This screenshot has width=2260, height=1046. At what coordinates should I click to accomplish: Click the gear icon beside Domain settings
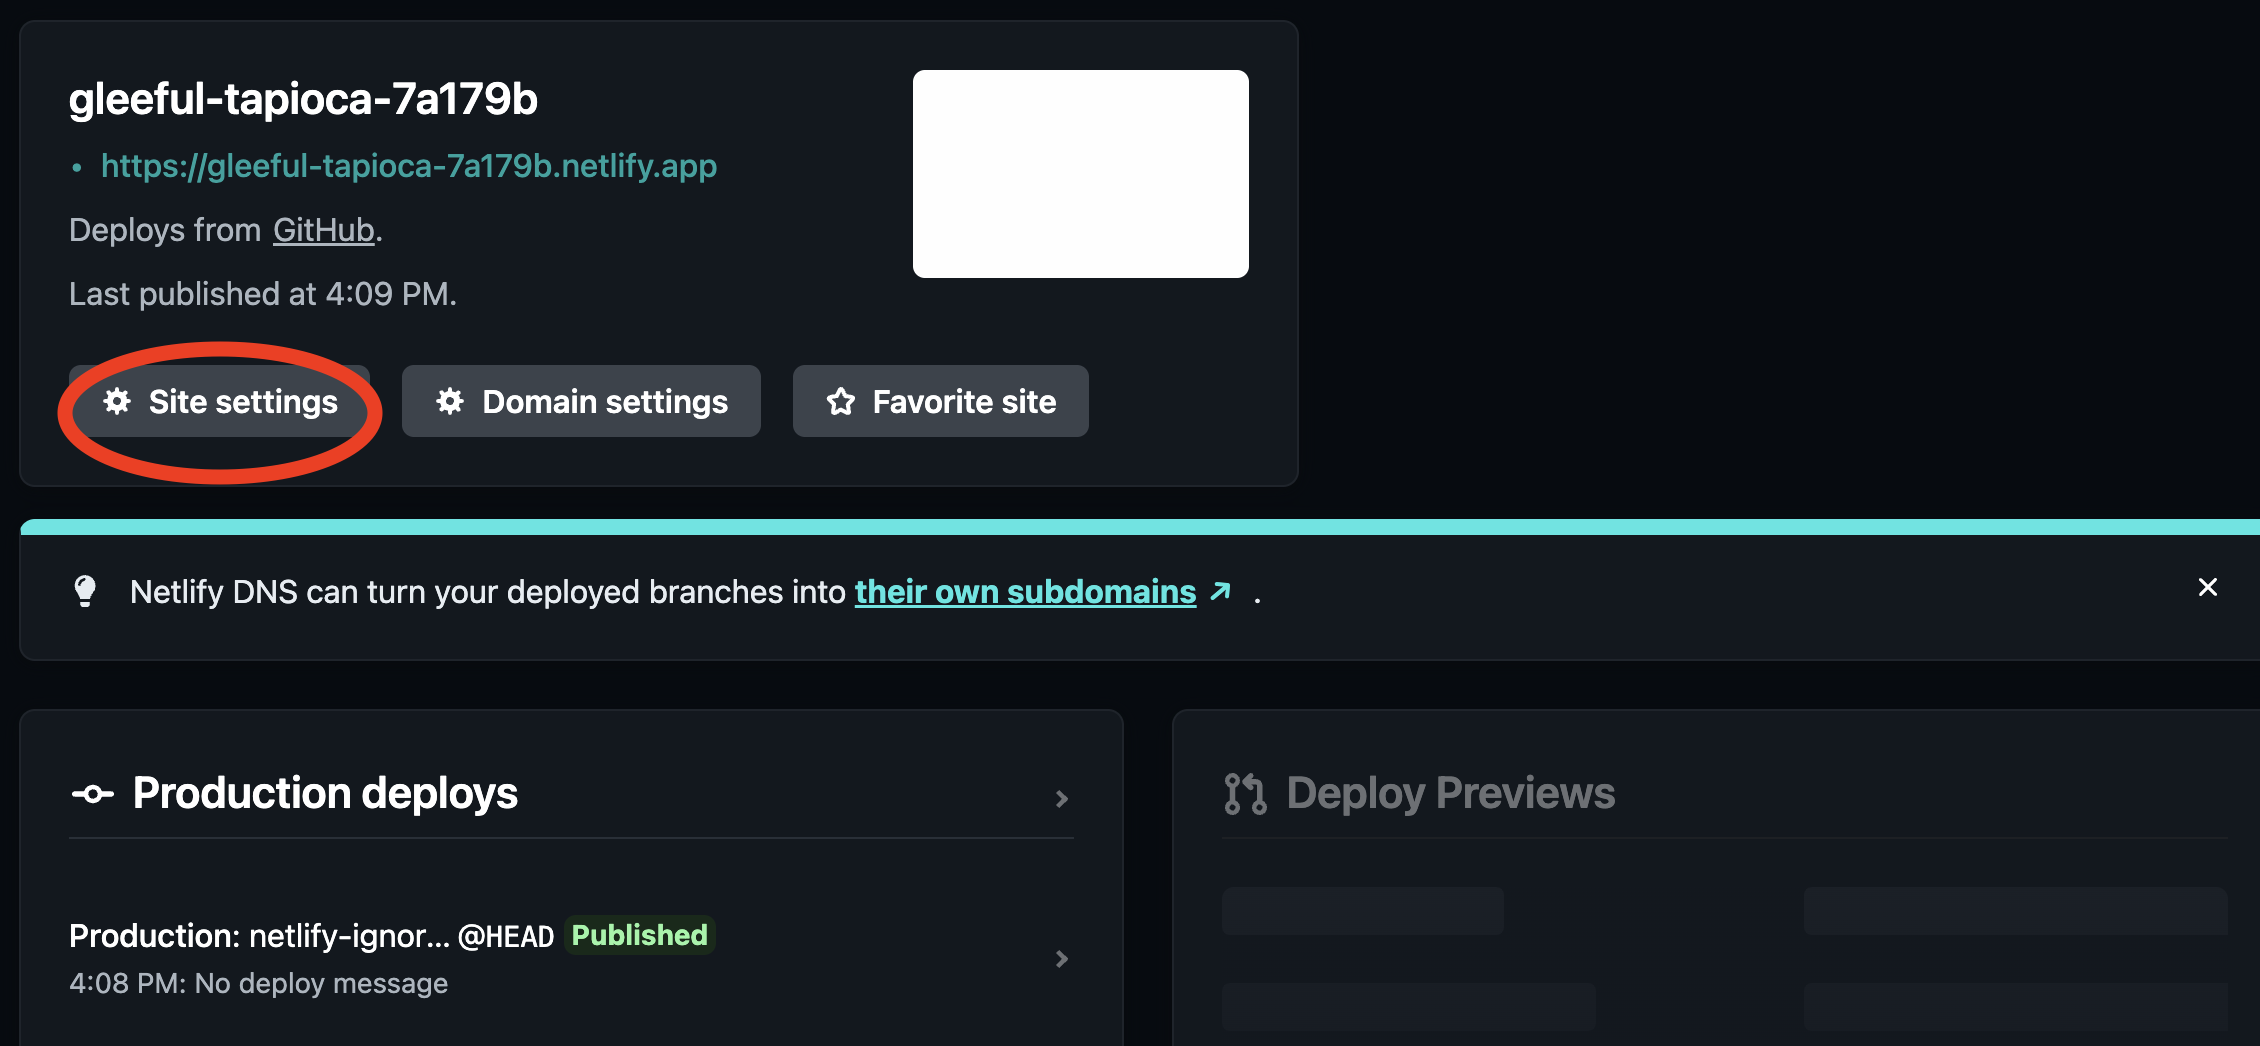[x=450, y=401]
